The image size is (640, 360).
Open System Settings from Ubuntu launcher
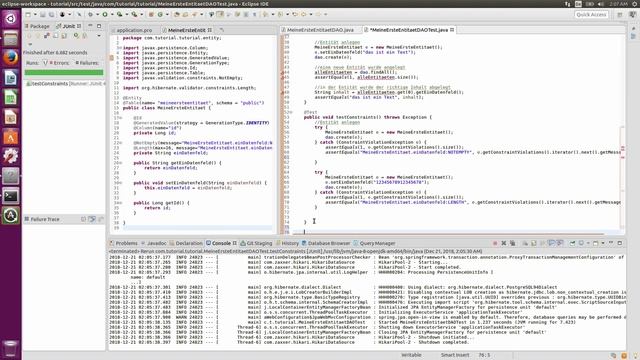(x=11, y=156)
